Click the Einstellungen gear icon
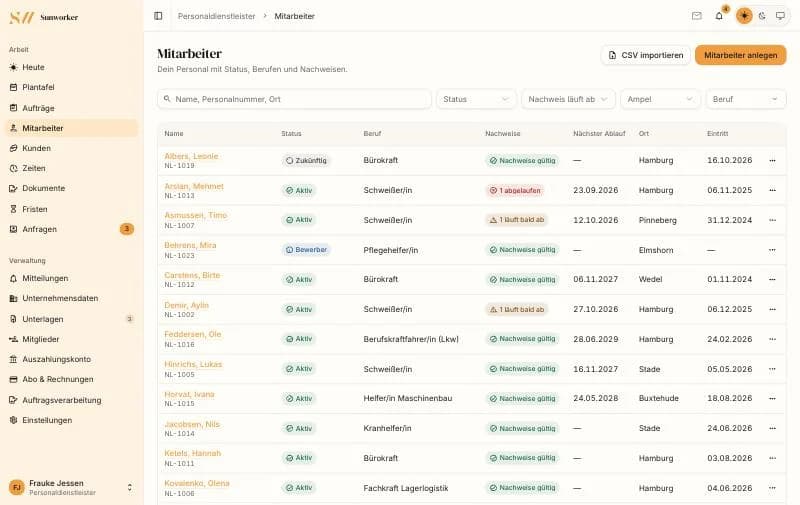Screen dimensions: 800x505 click(x=13, y=420)
